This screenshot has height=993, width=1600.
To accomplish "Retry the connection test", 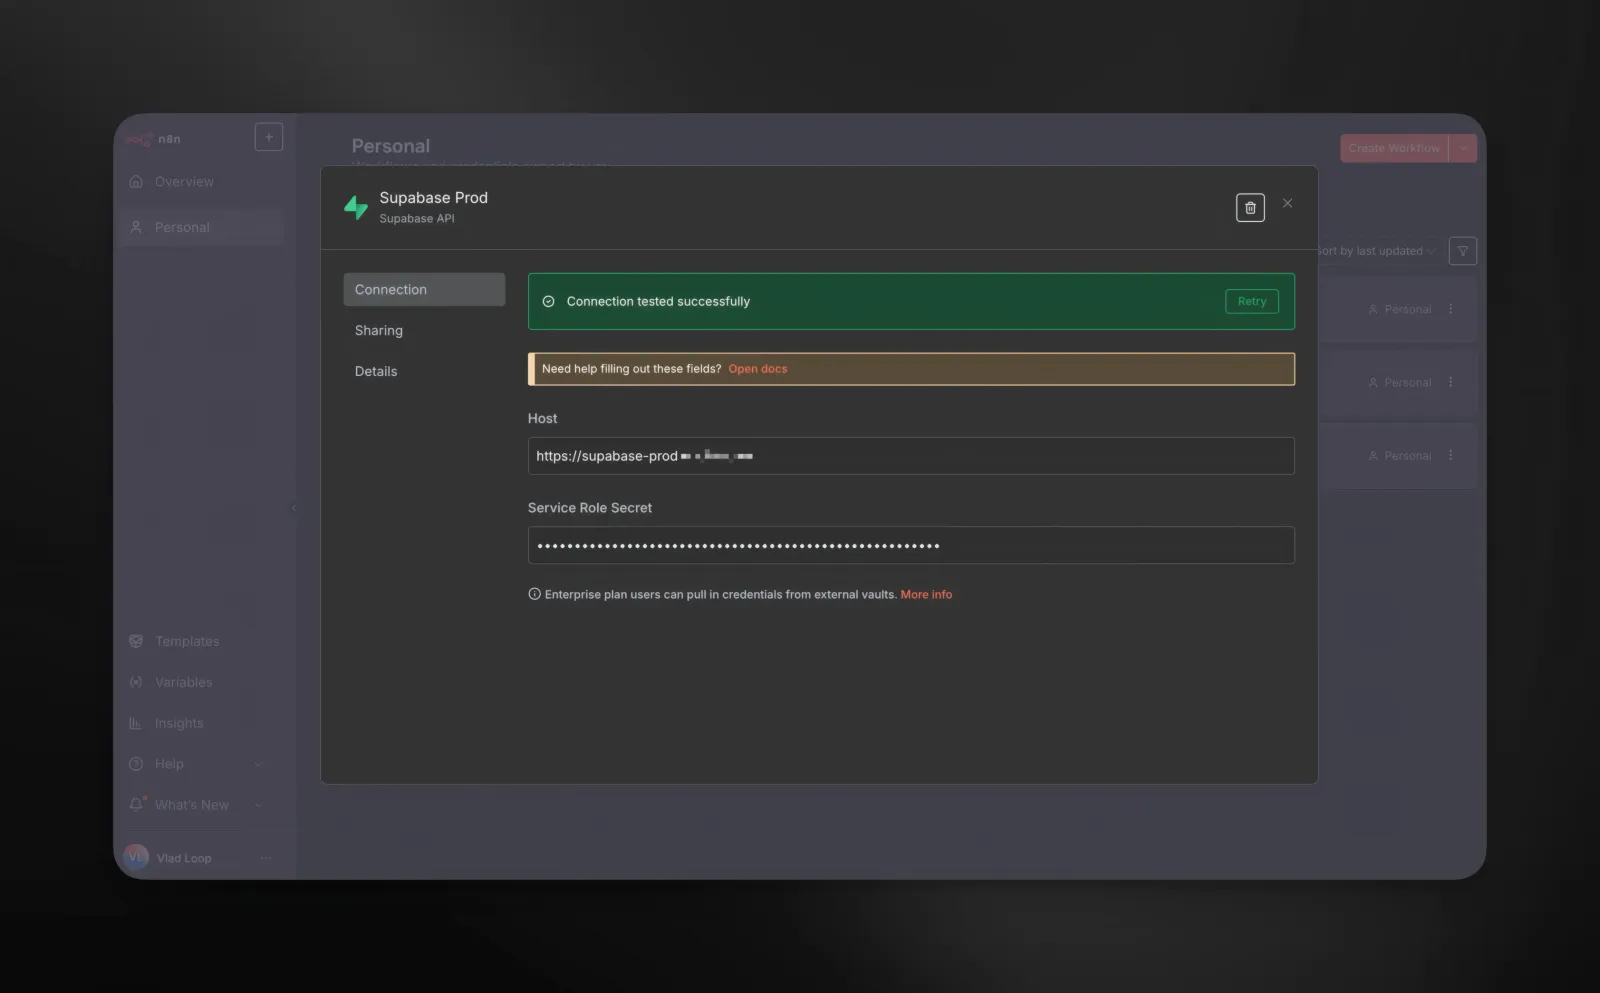I will click(1252, 301).
